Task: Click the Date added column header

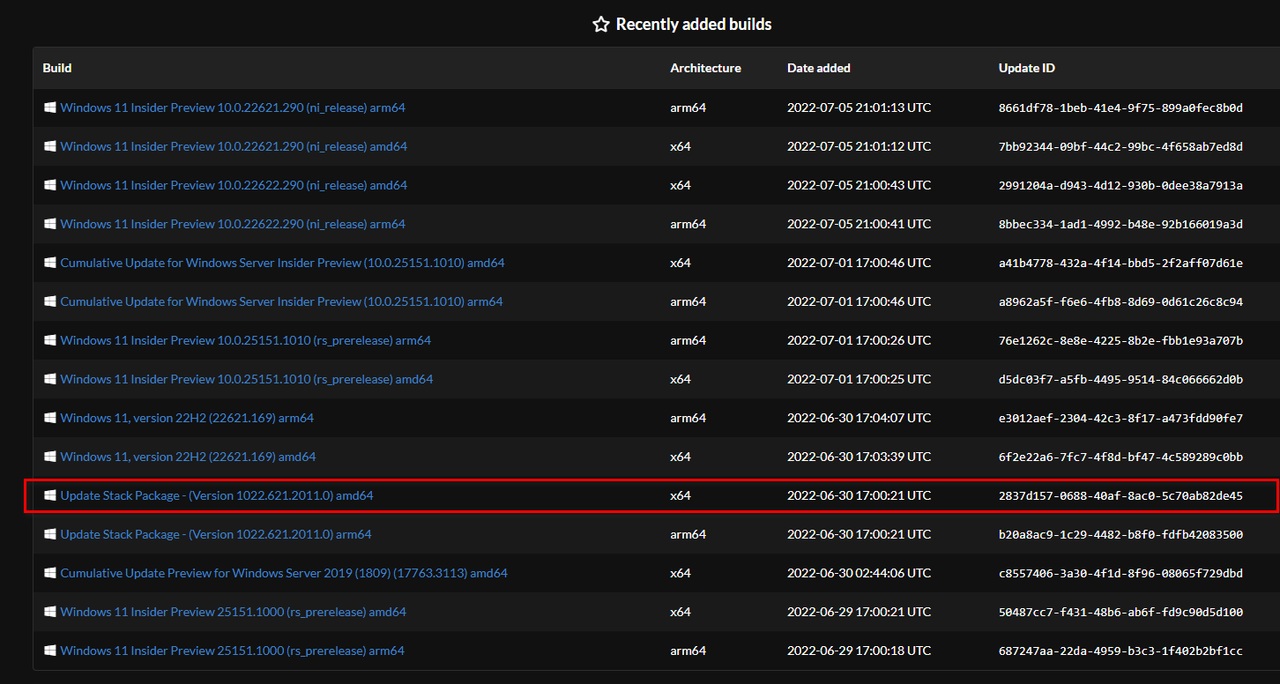Action: (x=819, y=68)
